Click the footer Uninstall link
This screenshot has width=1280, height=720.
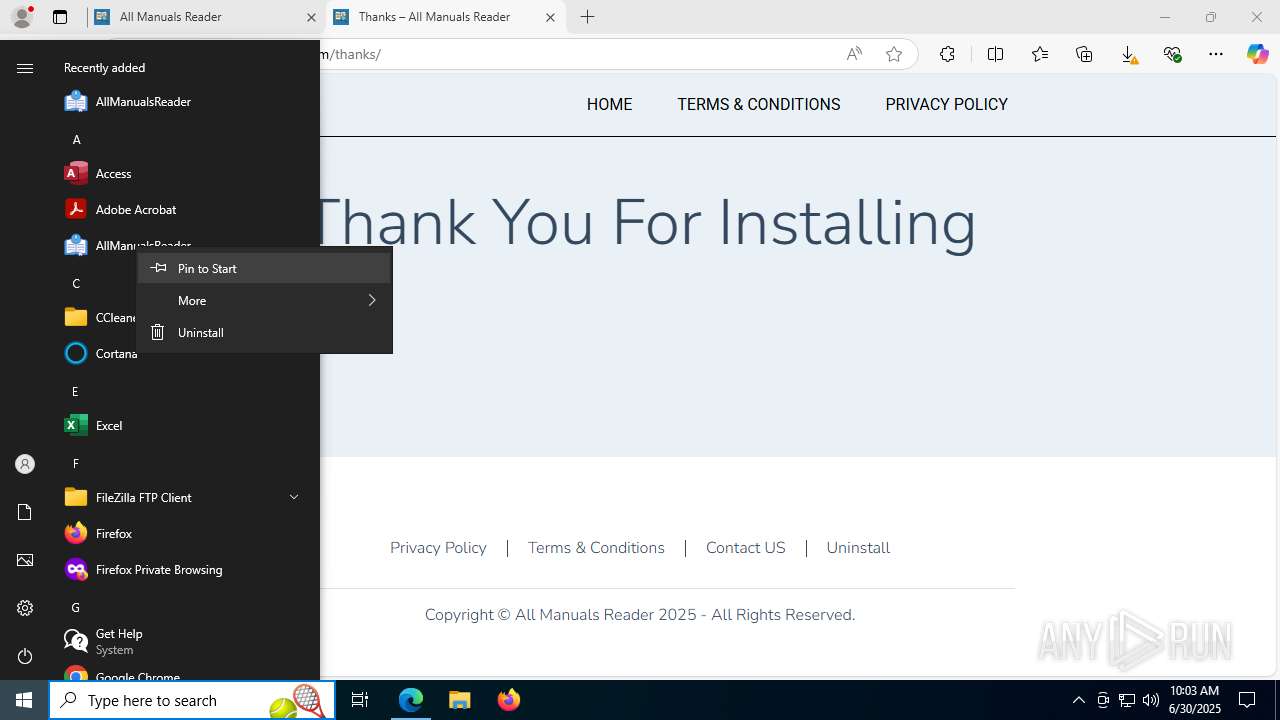pyautogui.click(x=858, y=548)
